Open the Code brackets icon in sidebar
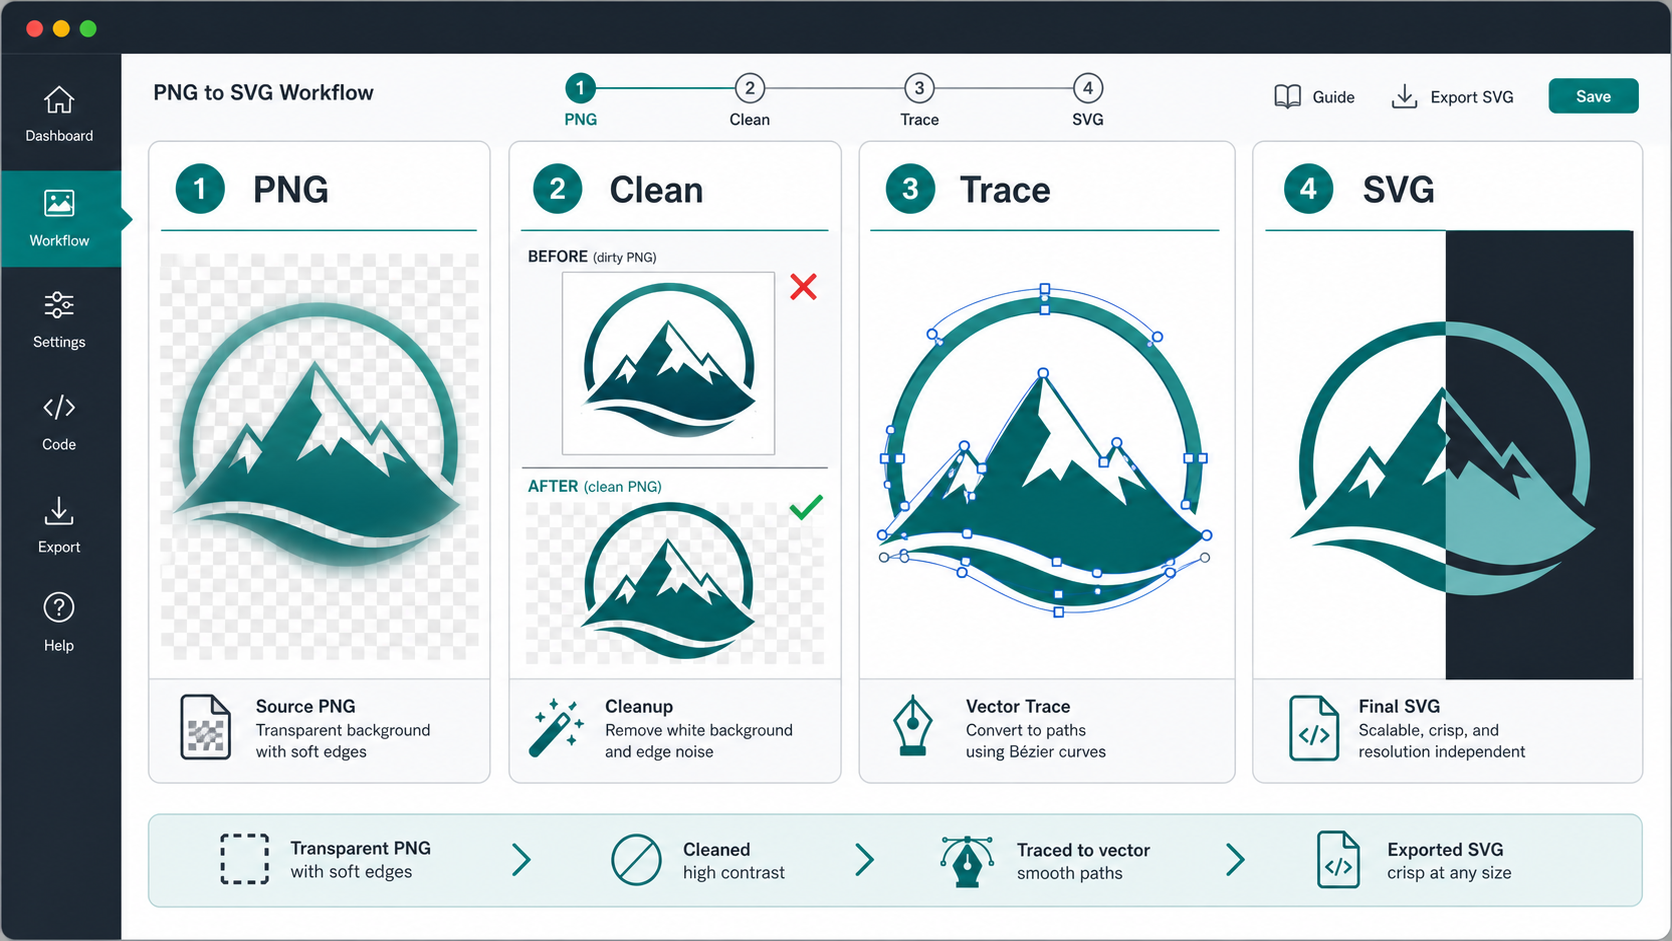Image resolution: width=1672 pixels, height=941 pixels. coord(59,407)
